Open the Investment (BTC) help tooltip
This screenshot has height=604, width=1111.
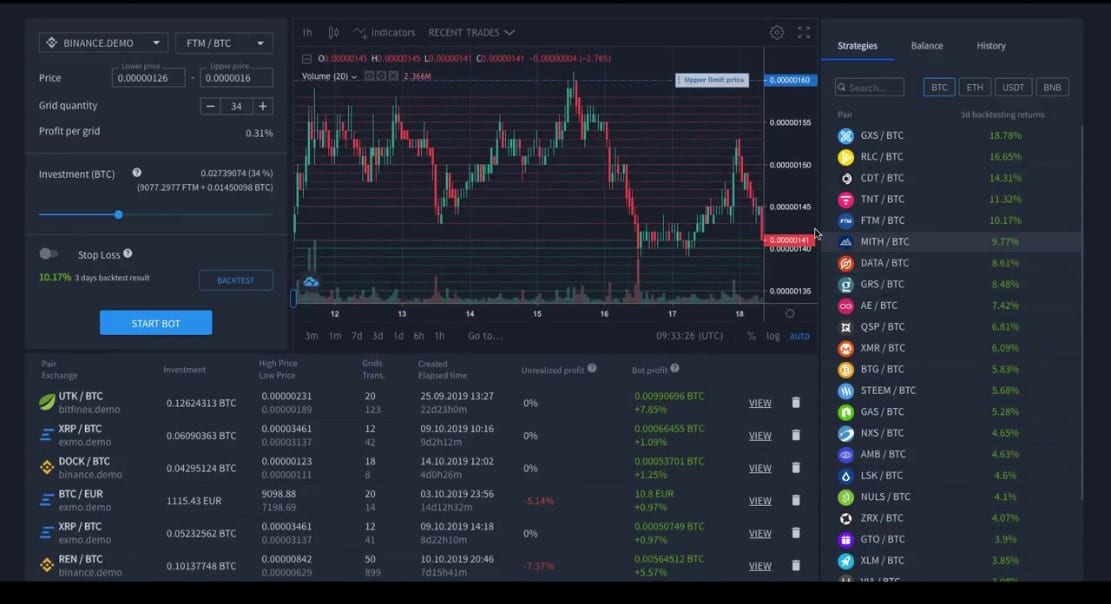tap(137, 173)
